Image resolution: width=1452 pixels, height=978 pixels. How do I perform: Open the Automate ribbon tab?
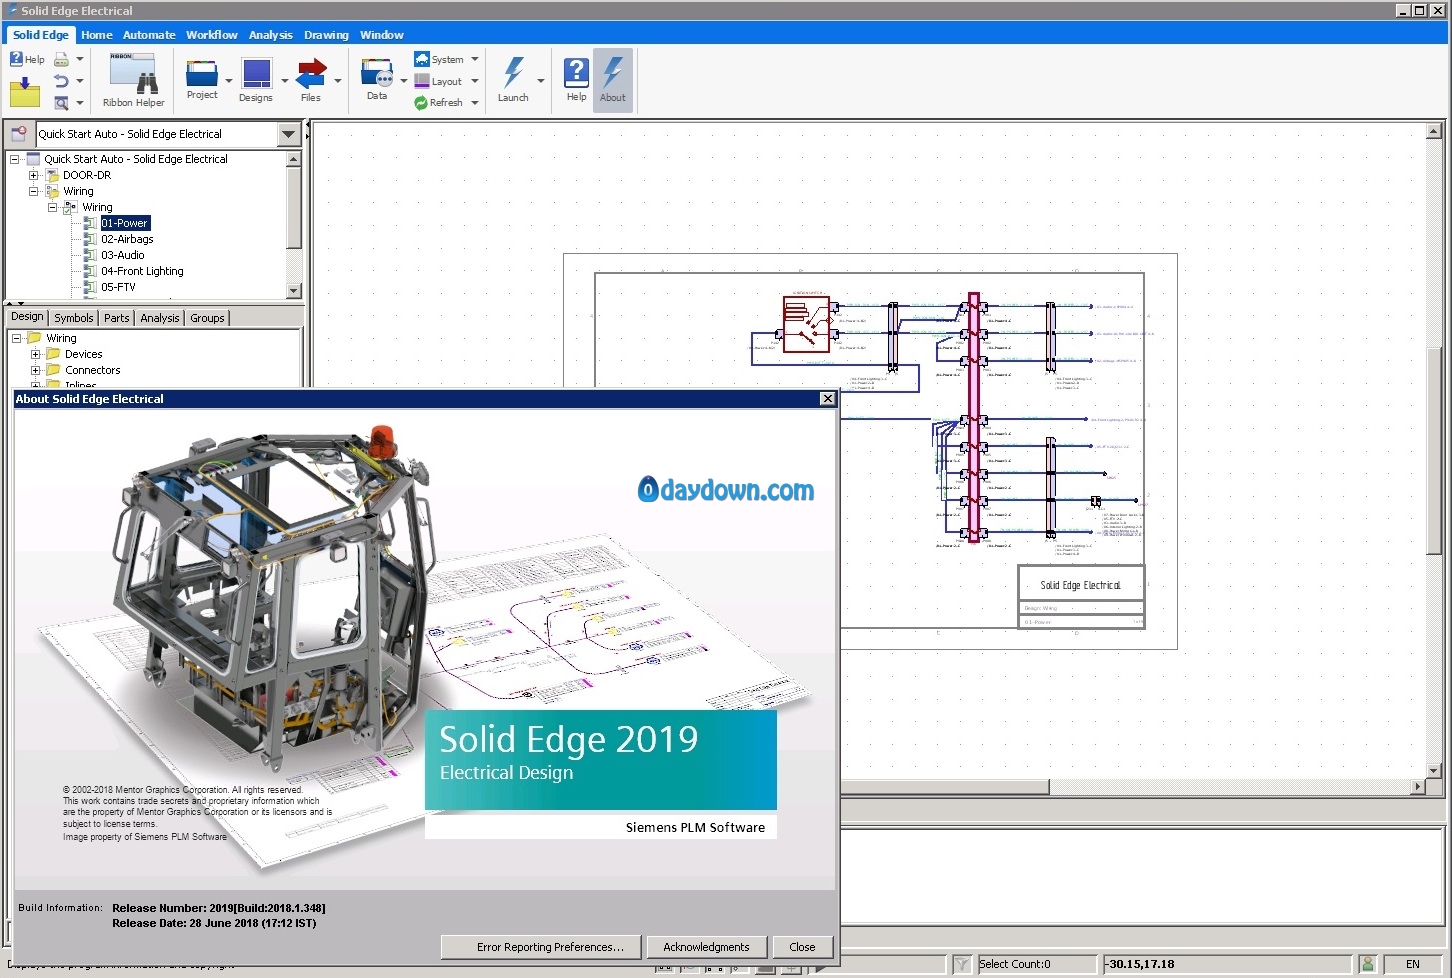149,34
